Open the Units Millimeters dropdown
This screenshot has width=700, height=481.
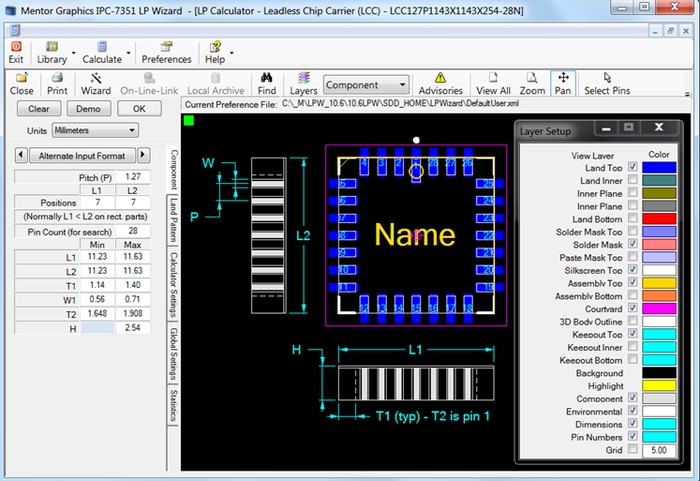pyautogui.click(x=96, y=130)
